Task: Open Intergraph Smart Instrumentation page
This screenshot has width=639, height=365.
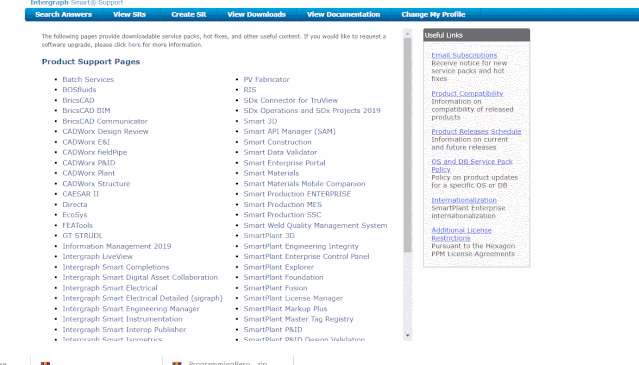Action: [122, 319]
